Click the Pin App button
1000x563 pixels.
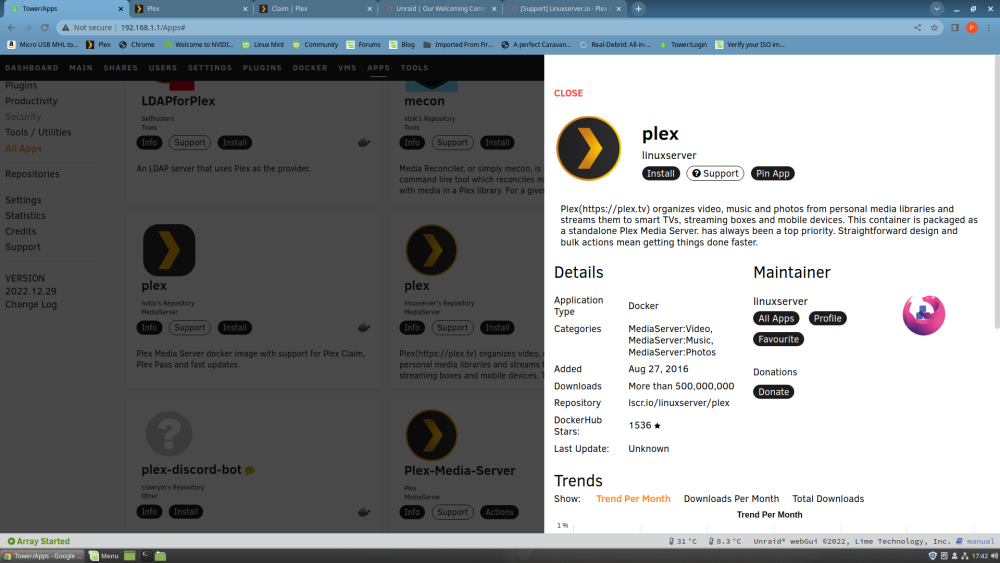tap(772, 173)
